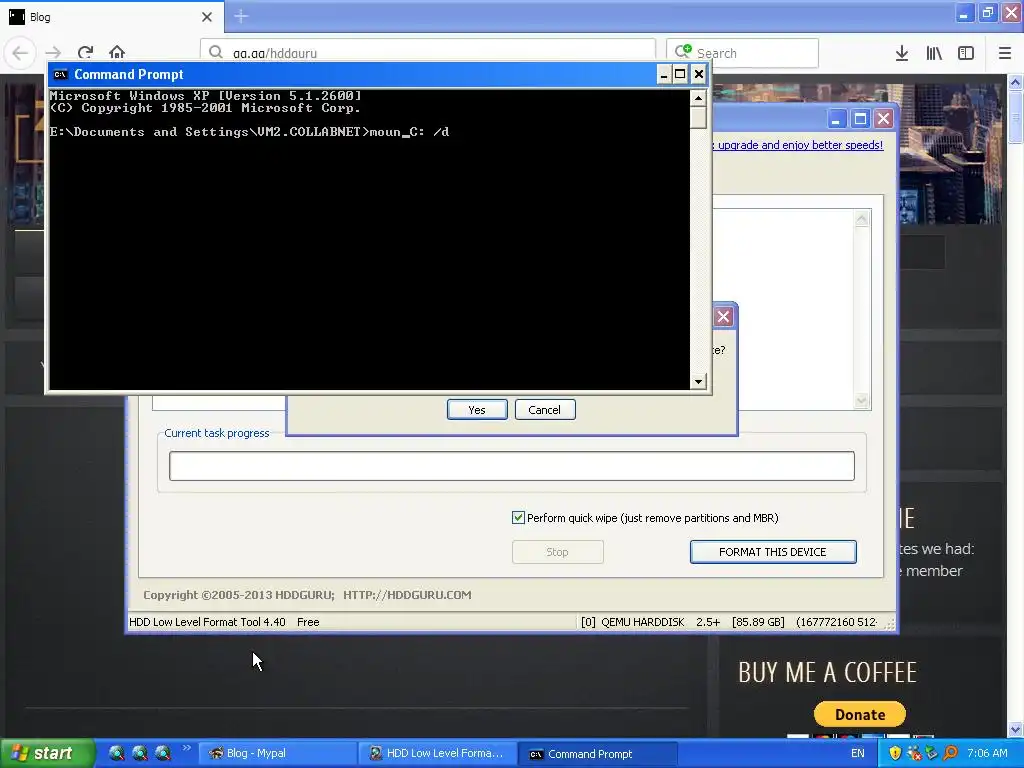Click the browser address bar

tap(428, 53)
